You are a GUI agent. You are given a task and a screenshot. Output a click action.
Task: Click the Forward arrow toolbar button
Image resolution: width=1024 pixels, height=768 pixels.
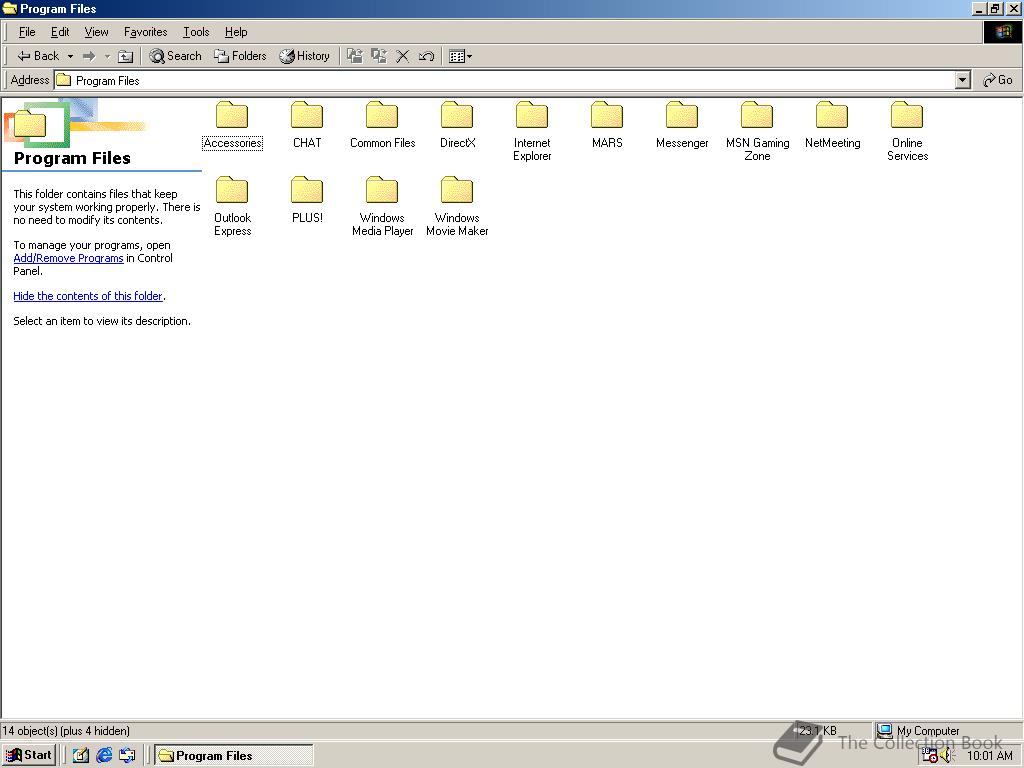point(89,56)
